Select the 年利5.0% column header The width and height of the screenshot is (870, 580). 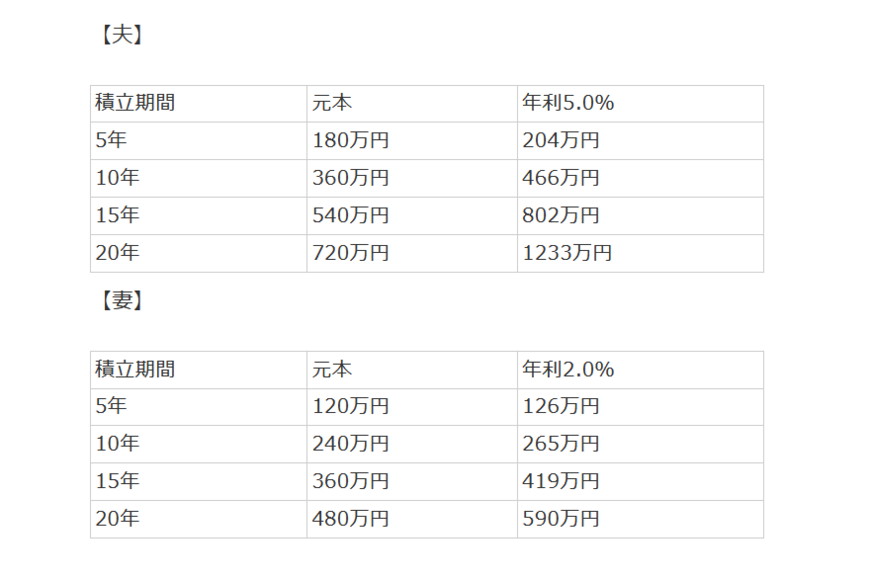click(568, 103)
